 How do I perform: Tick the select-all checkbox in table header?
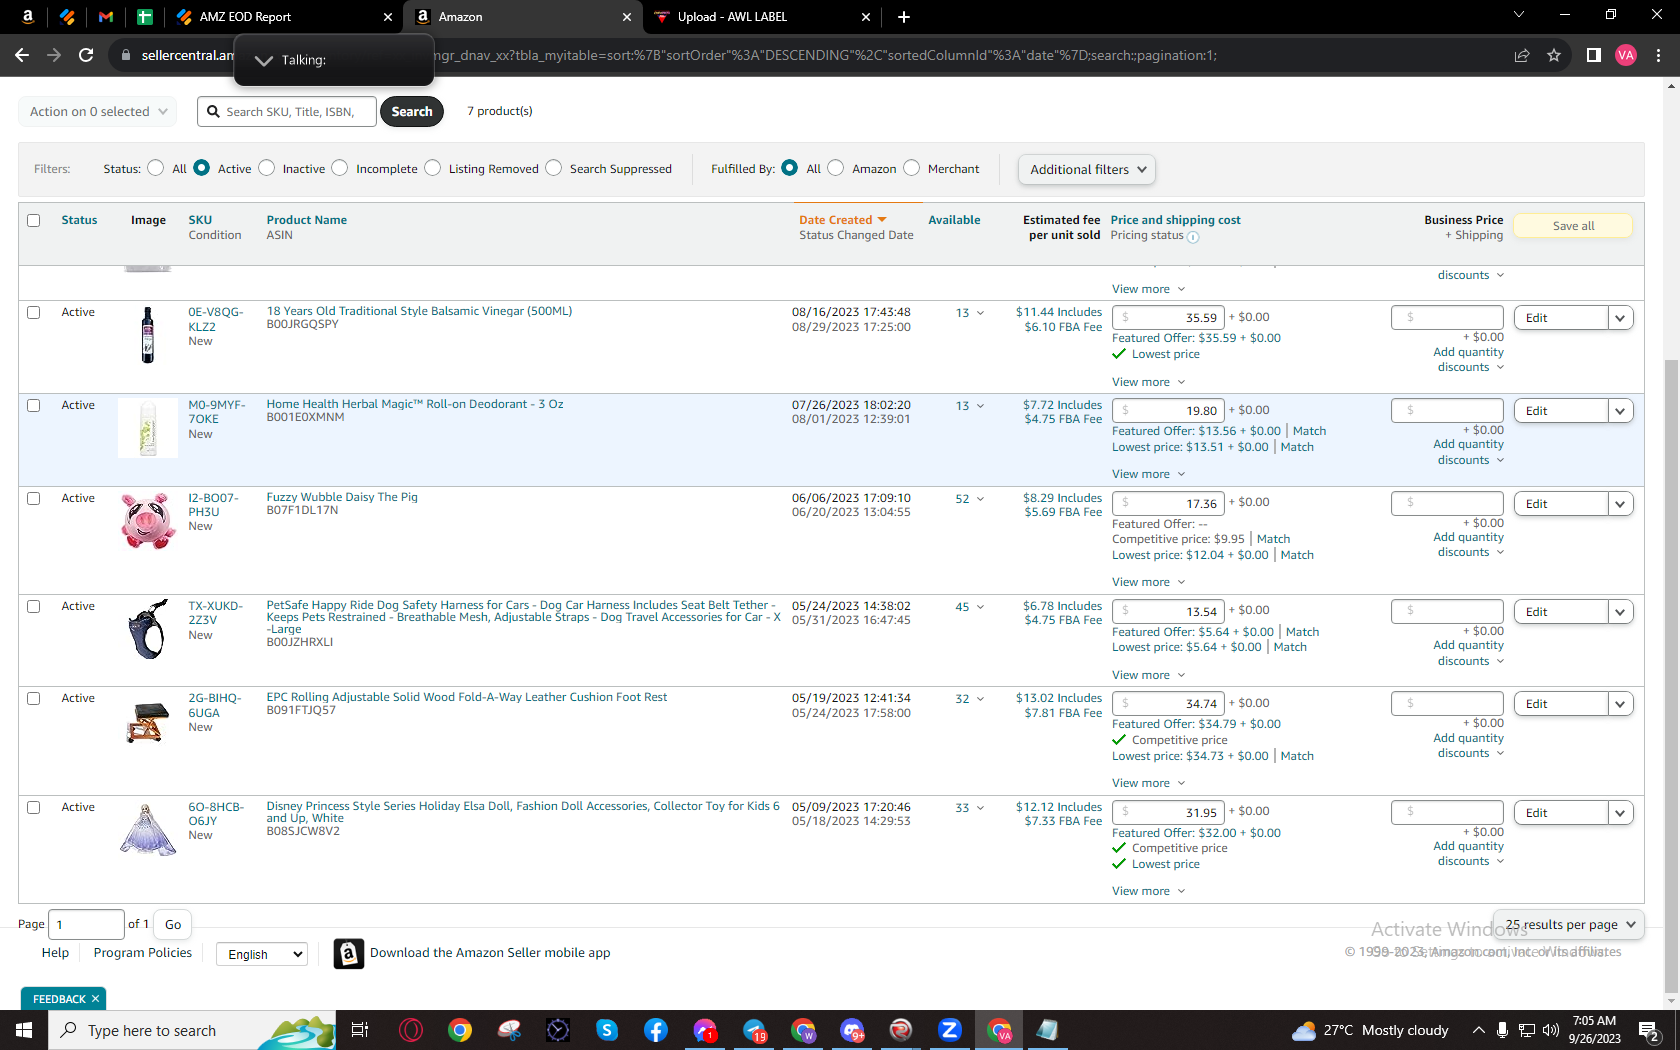coord(34,220)
